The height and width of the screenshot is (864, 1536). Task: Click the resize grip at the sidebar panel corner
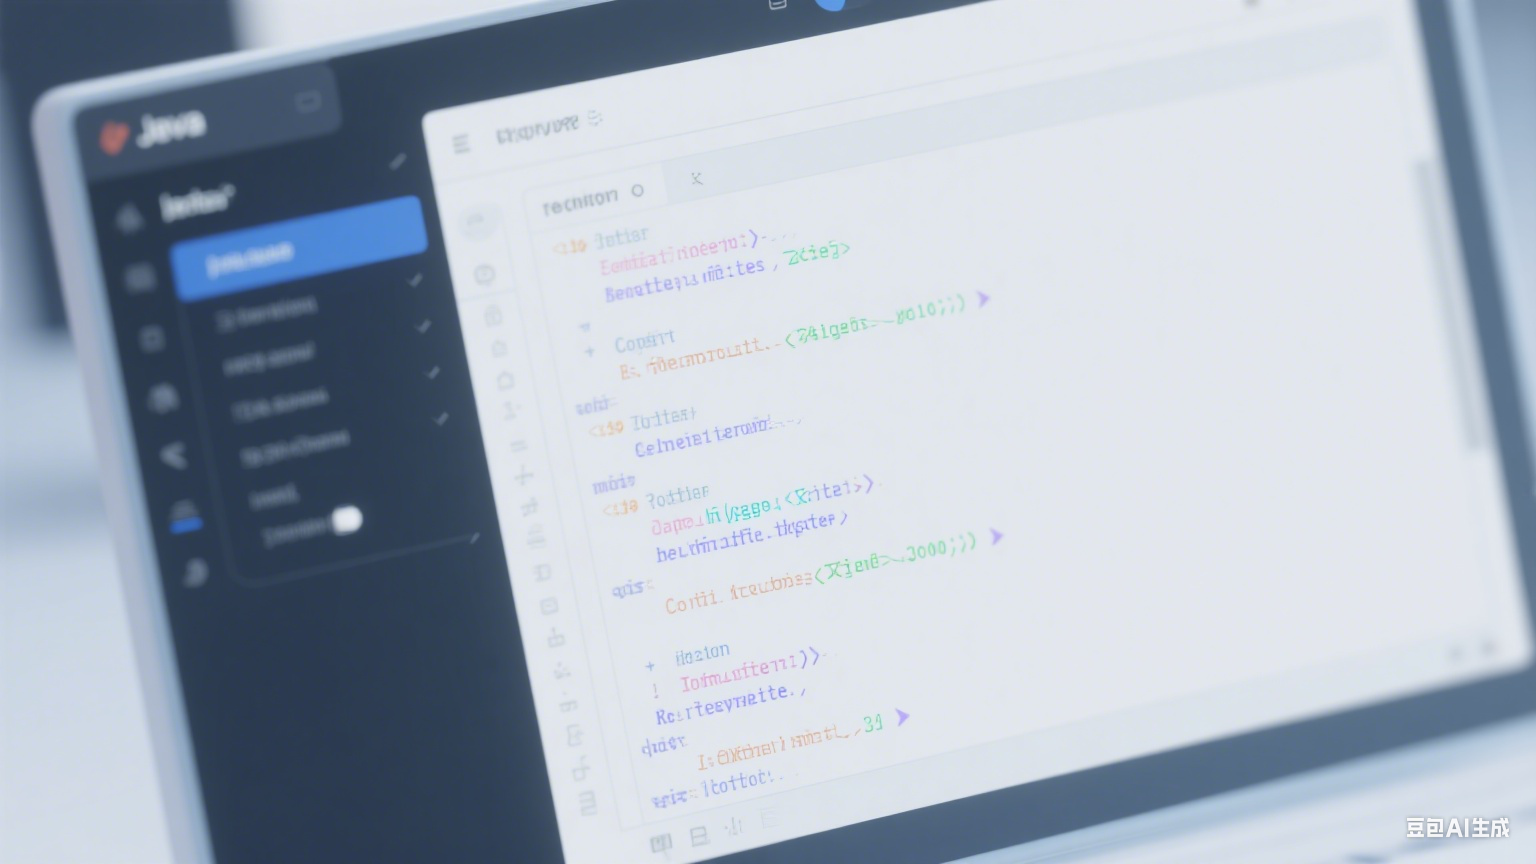point(474,538)
